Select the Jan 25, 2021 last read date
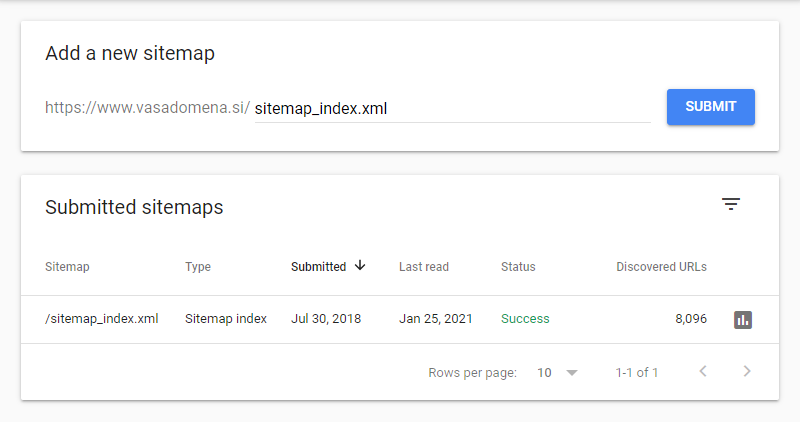 [x=436, y=319]
